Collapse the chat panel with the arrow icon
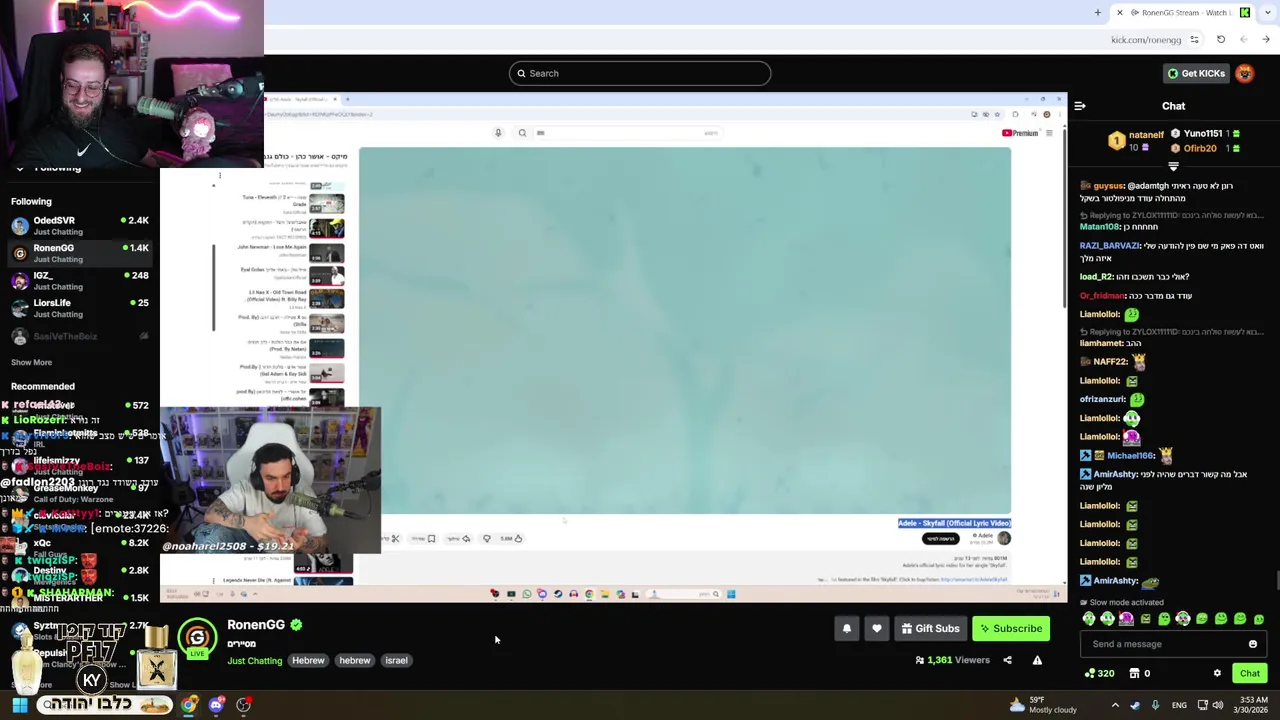The image size is (1280, 720). pos(1080,106)
